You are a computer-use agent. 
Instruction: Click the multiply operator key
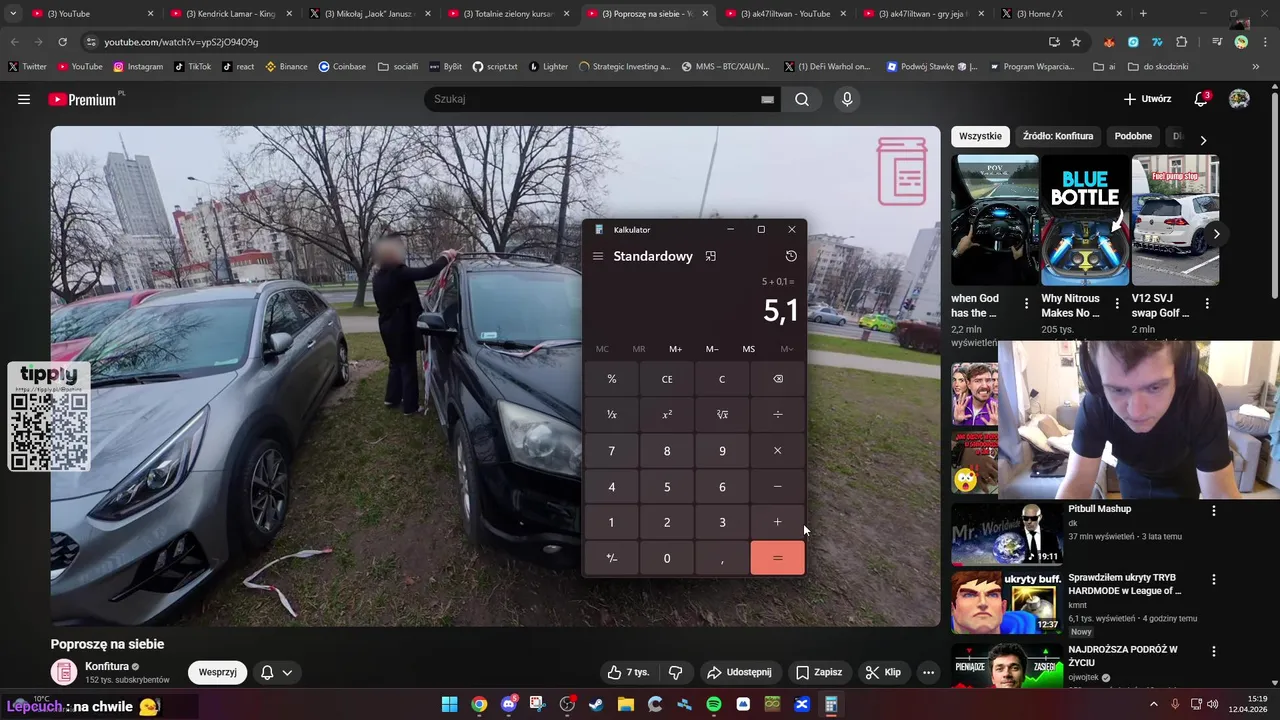pos(778,451)
